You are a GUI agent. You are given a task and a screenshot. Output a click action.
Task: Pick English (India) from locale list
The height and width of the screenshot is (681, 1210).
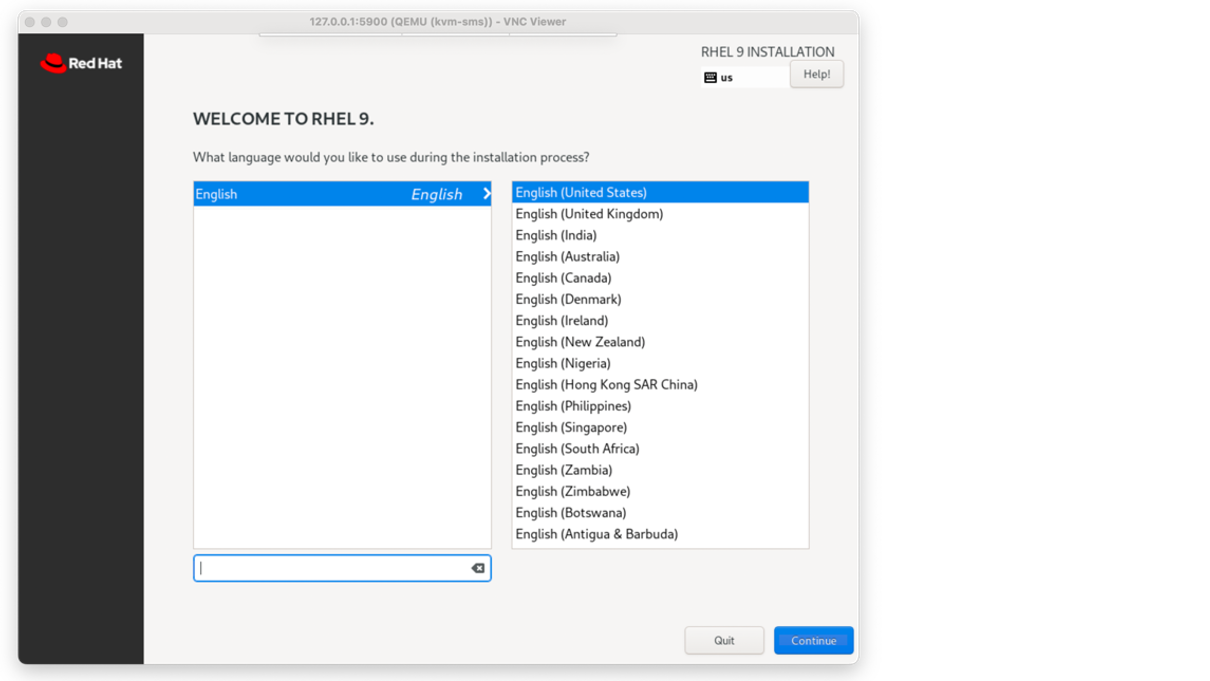(x=556, y=235)
